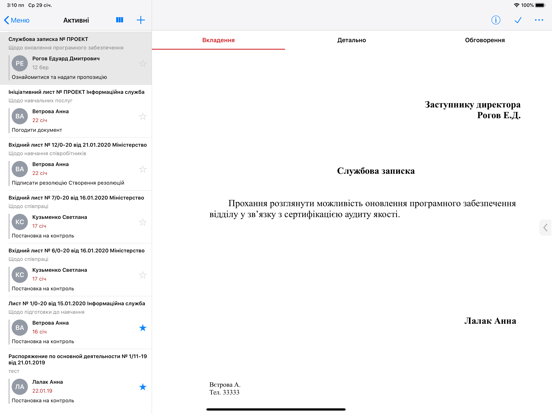This screenshot has height=414, width=552.
Task: Unstar the Распоряжение № 1/11-19 item
Action: pyautogui.click(x=143, y=387)
